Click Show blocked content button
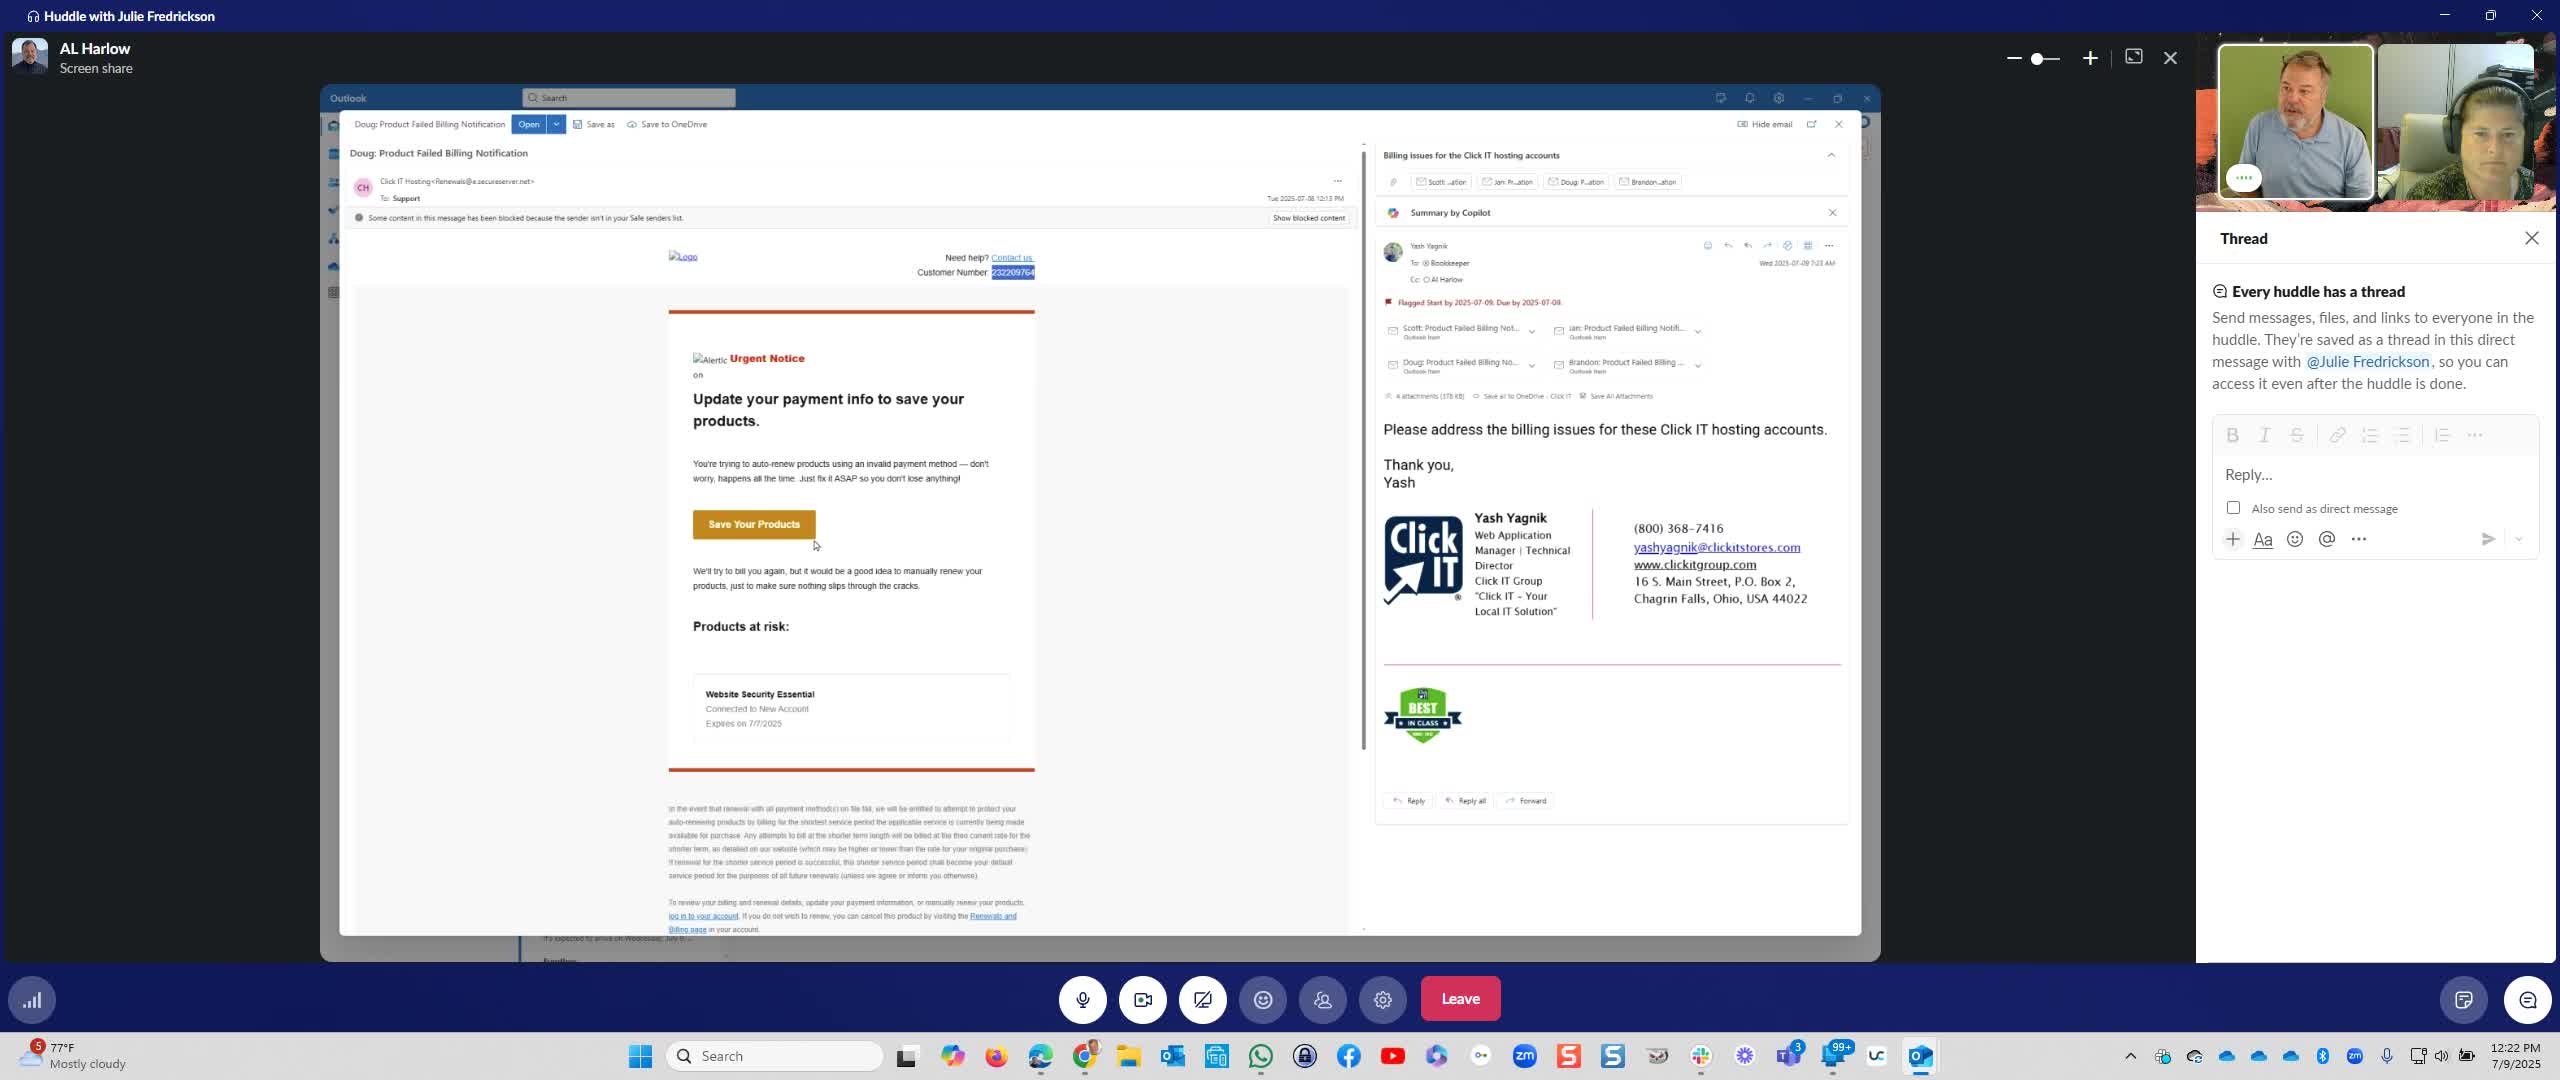This screenshot has height=1080, width=2560. (1308, 218)
